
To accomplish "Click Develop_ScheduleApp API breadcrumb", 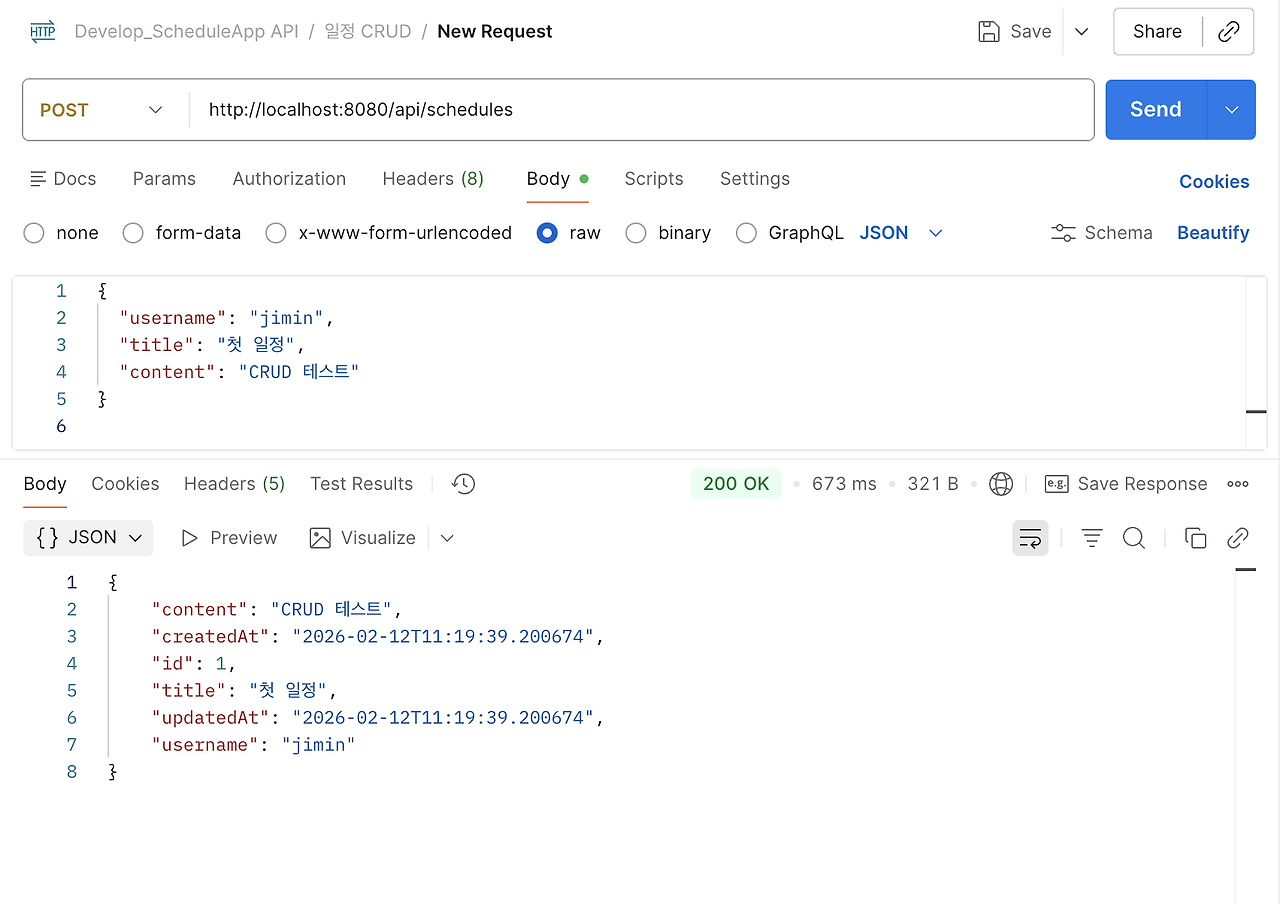I will pyautogui.click(x=186, y=31).
